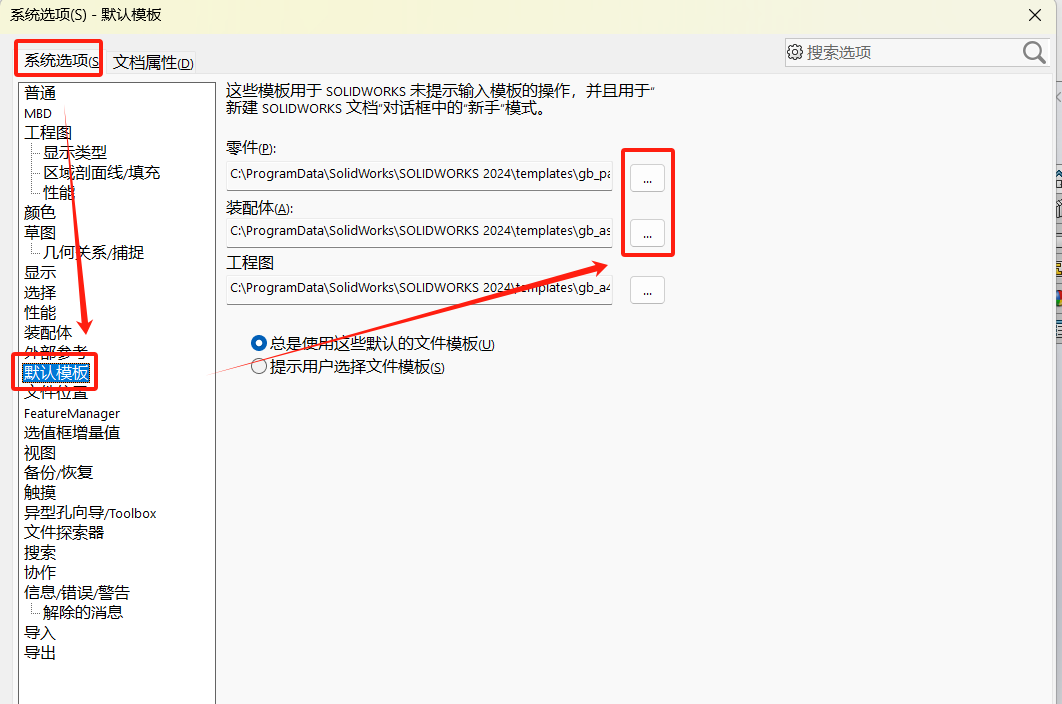Click the 零件 template path field

[x=419, y=174]
